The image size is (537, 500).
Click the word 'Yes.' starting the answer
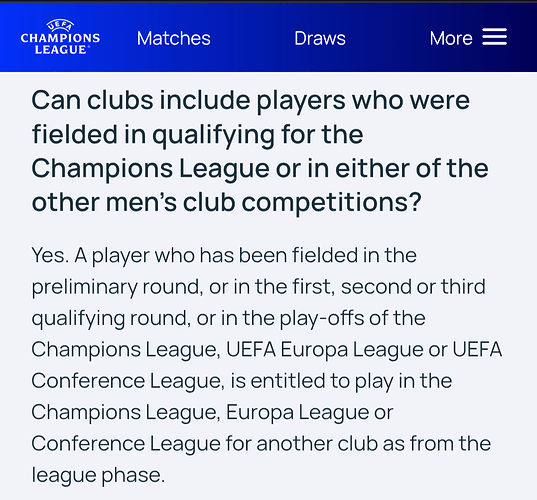click(50, 255)
